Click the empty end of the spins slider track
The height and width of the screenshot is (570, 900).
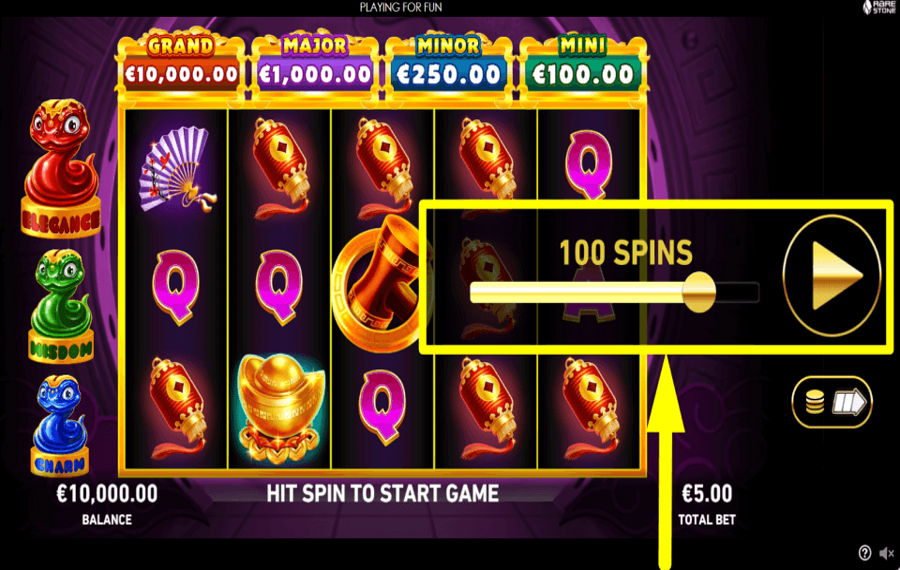click(x=738, y=292)
